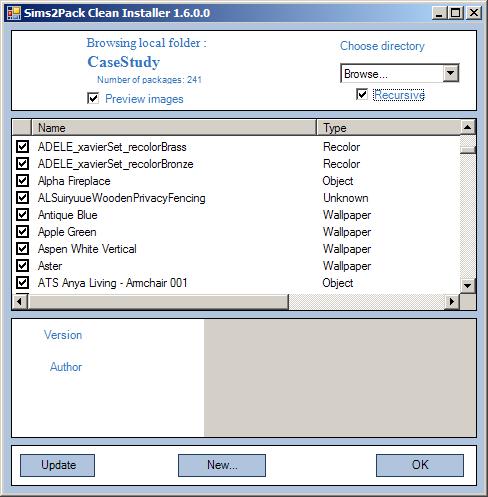The width and height of the screenshot is (488, 497).
Task: Click the Version label
Action: [x=63, y=335]
